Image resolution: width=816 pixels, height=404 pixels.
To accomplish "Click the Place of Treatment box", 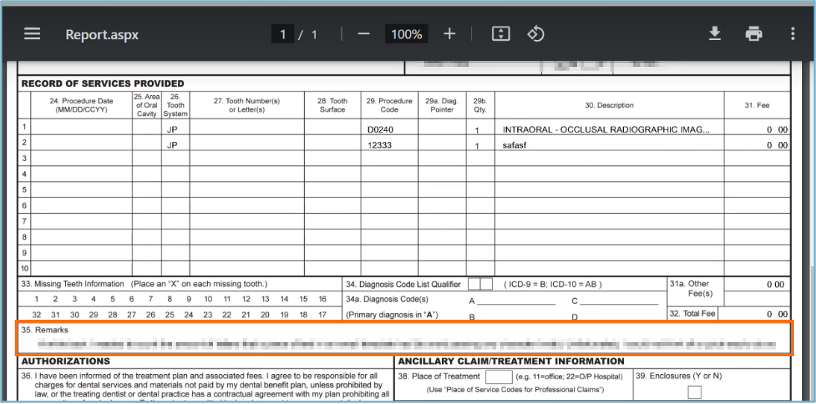I will [x=498, y=377].
